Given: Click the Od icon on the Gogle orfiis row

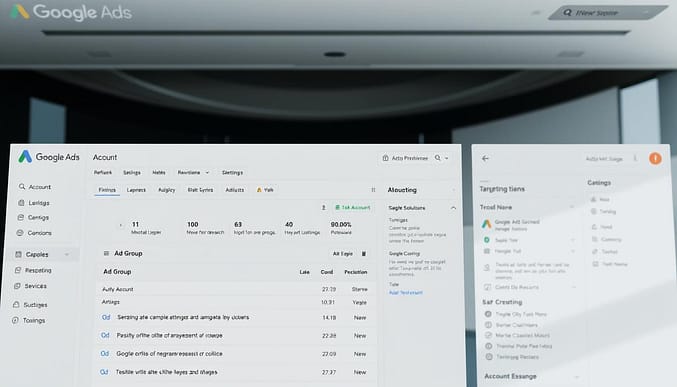Looking at the screenshot, I should 105,354.
